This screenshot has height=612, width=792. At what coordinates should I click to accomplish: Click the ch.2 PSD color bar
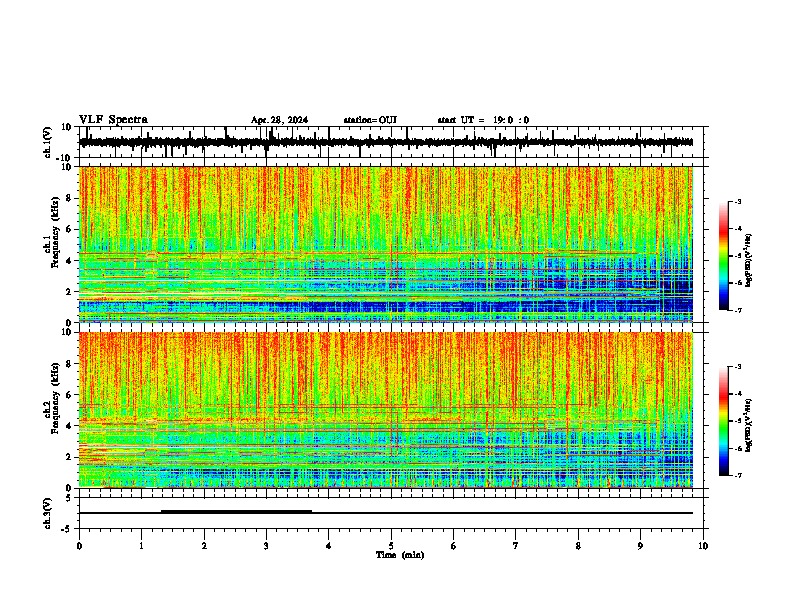[724, 421]
